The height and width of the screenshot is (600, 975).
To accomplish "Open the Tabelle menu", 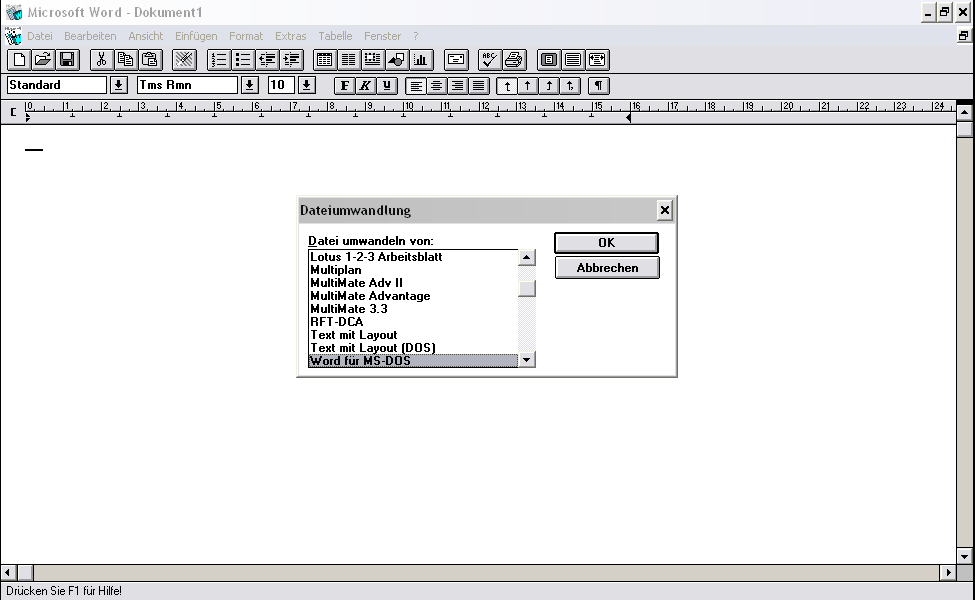I will click(x=335, y=36).
